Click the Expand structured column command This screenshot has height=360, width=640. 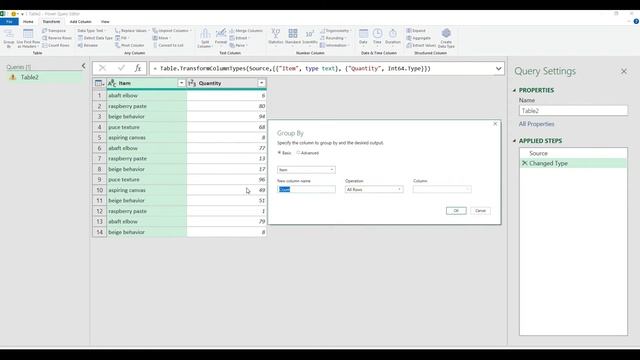click(416, 31)
